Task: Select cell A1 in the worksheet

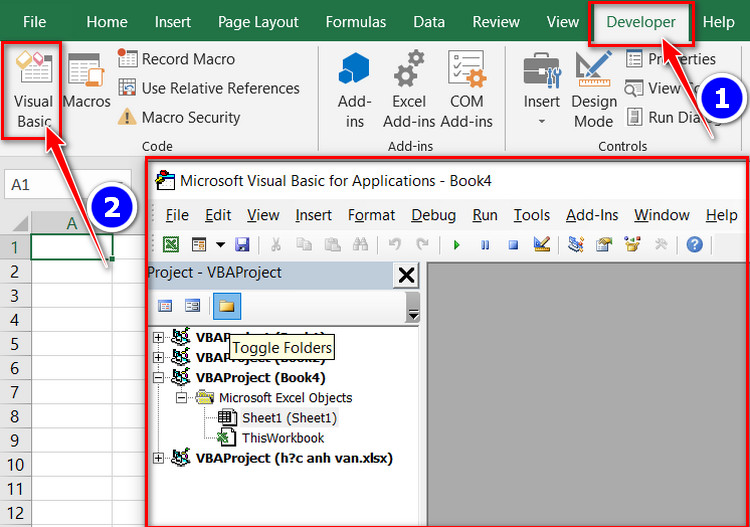Action: click(72, 247)
